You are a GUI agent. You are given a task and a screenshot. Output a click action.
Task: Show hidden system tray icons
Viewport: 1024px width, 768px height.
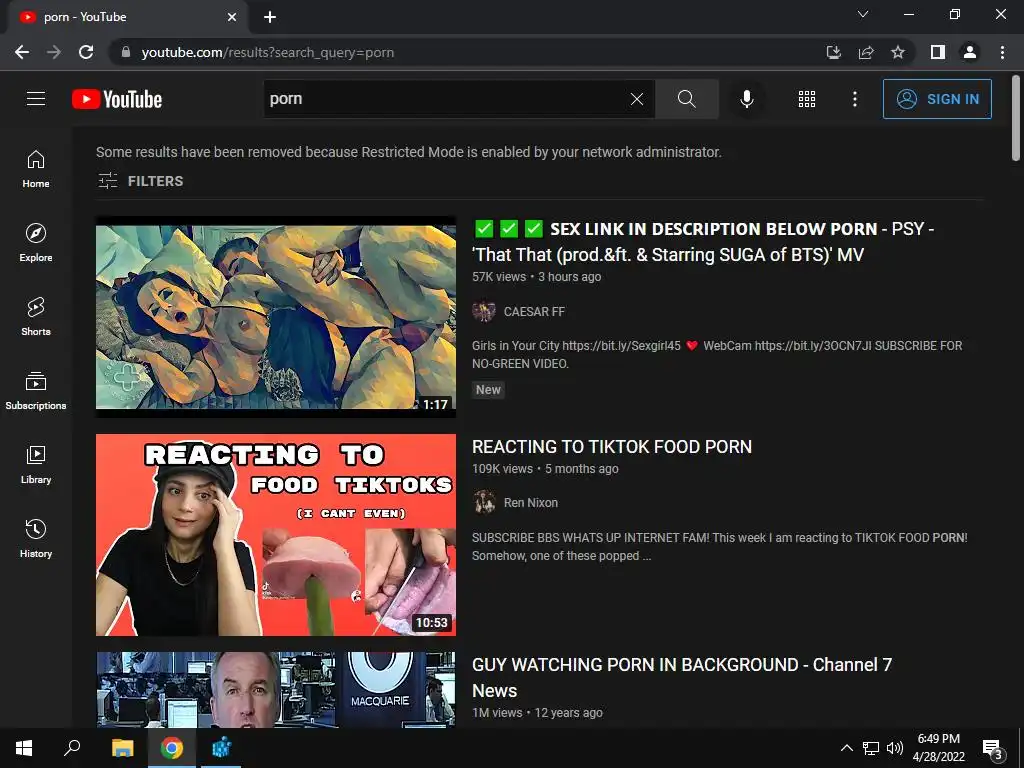(x=846, y=748)
